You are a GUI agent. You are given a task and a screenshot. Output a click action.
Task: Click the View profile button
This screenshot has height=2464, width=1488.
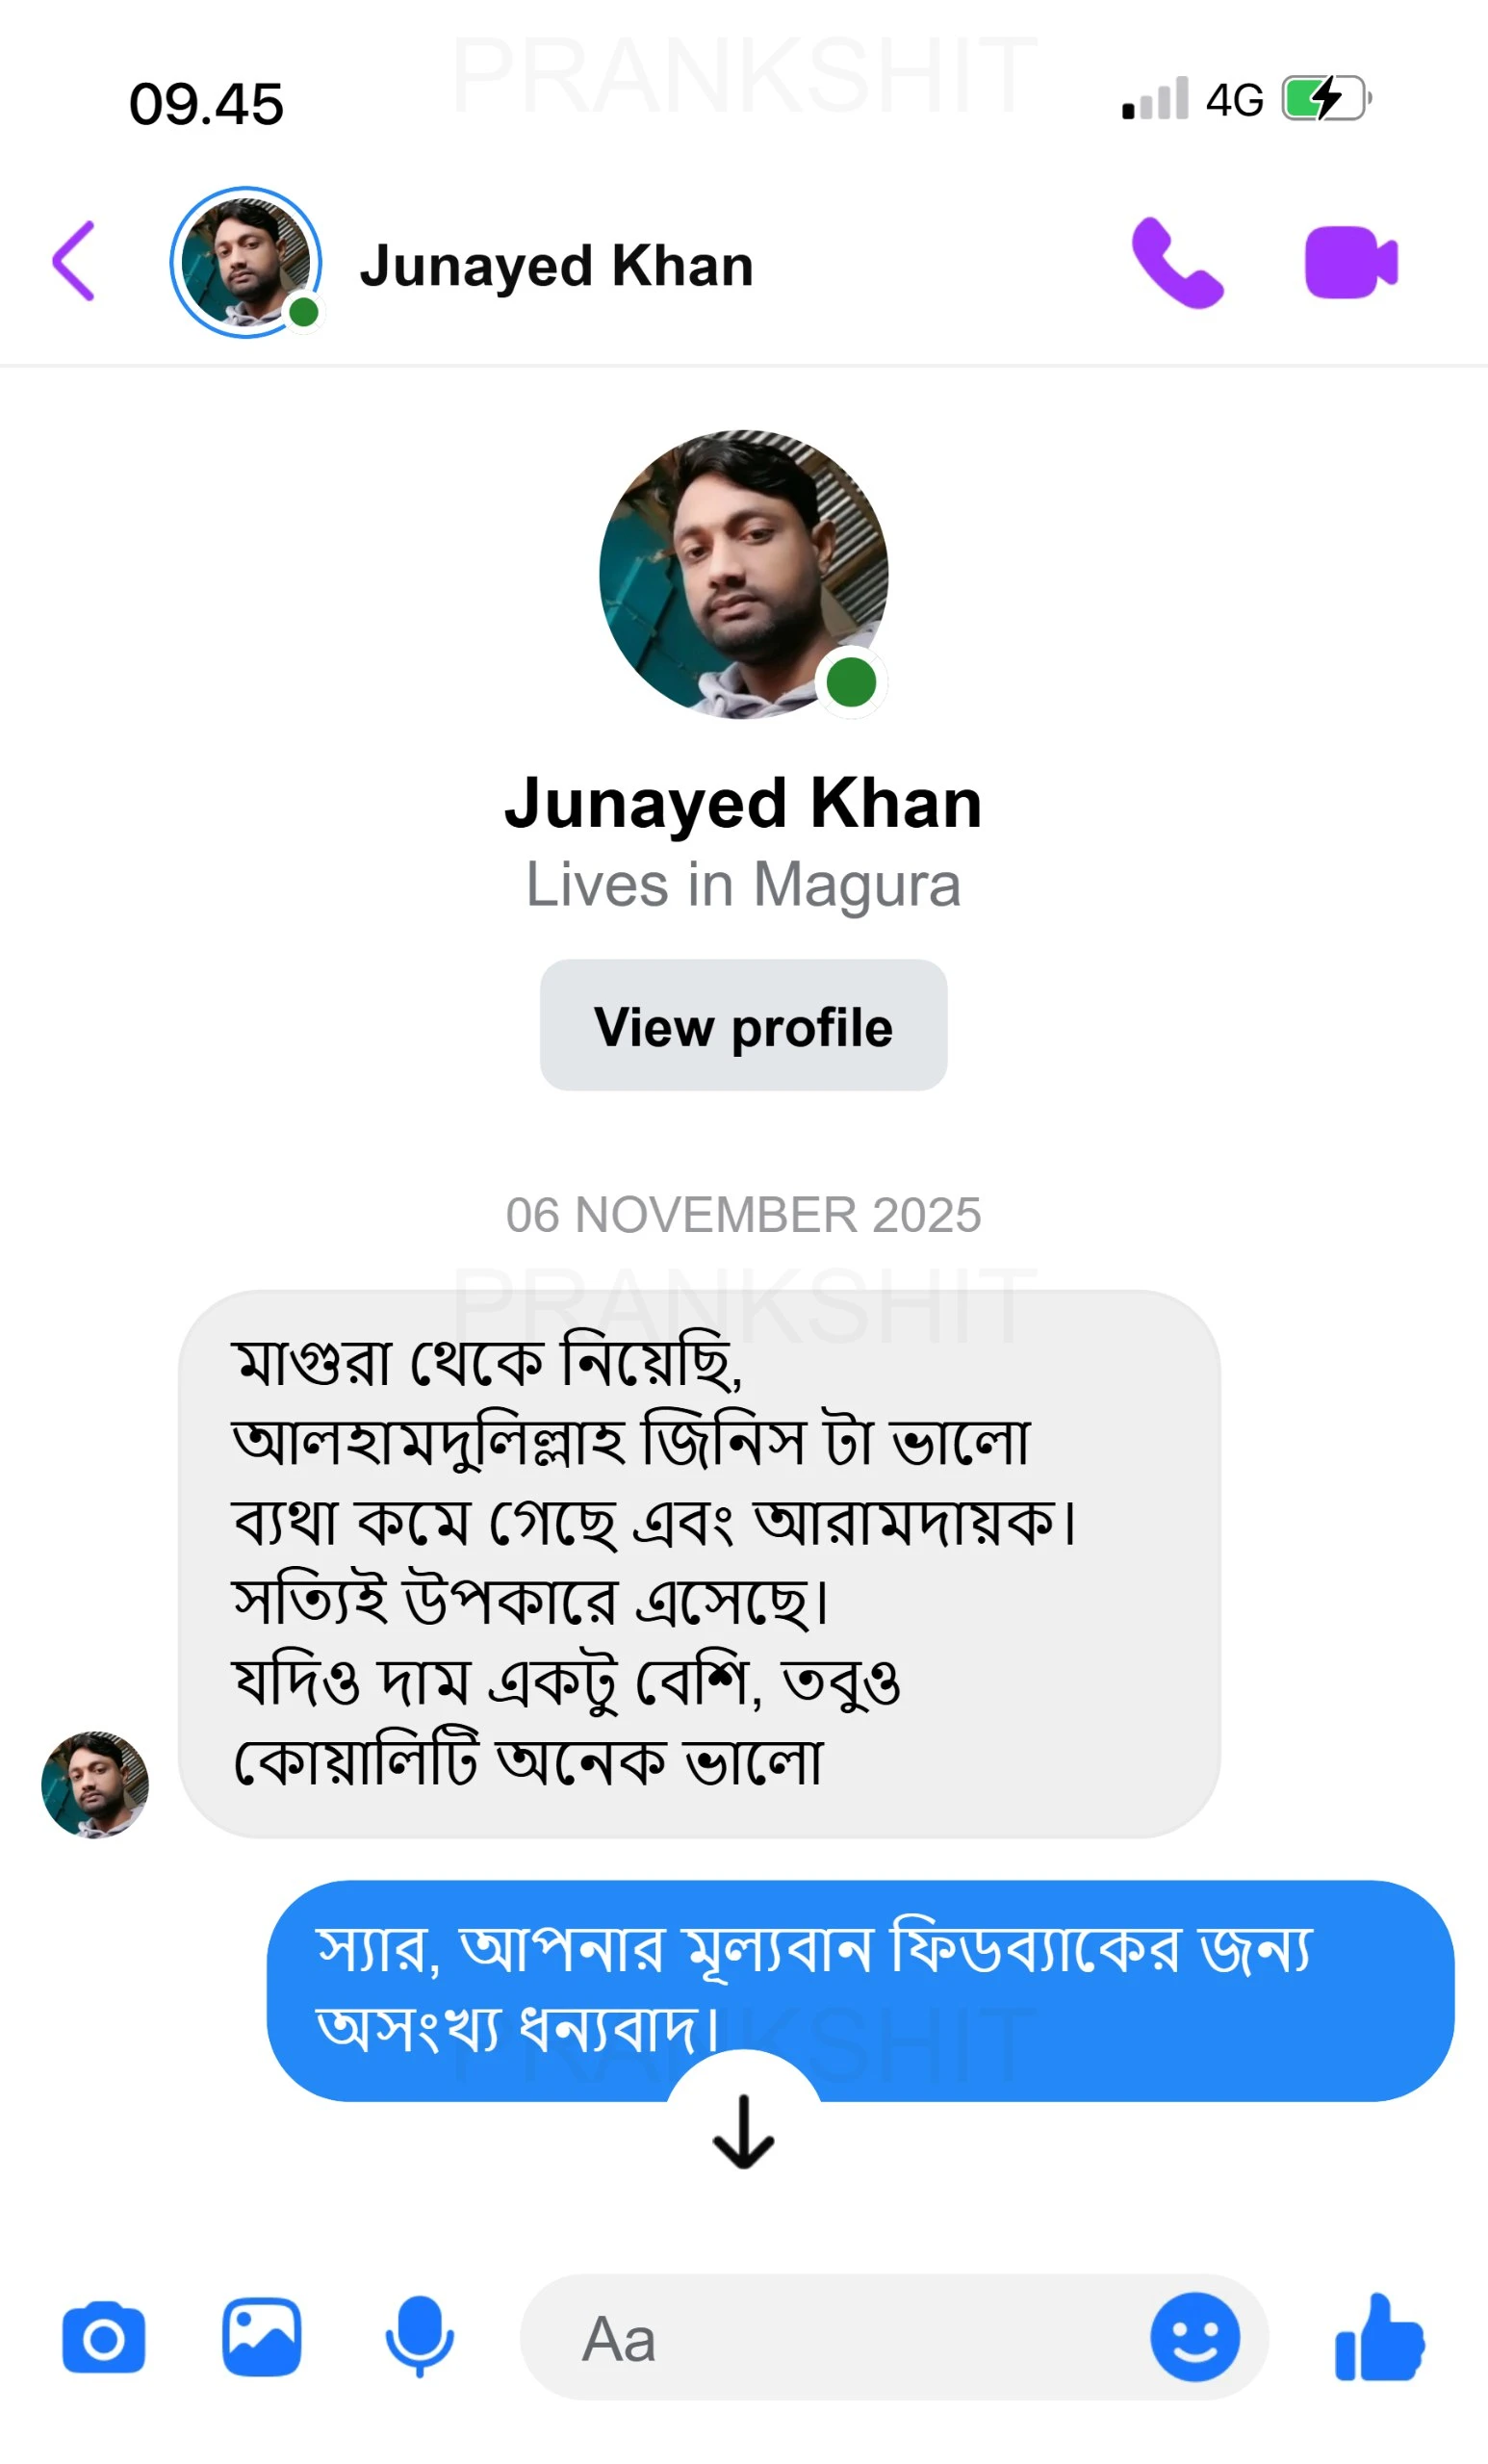pyautogui.click(x=743, y=1026)
